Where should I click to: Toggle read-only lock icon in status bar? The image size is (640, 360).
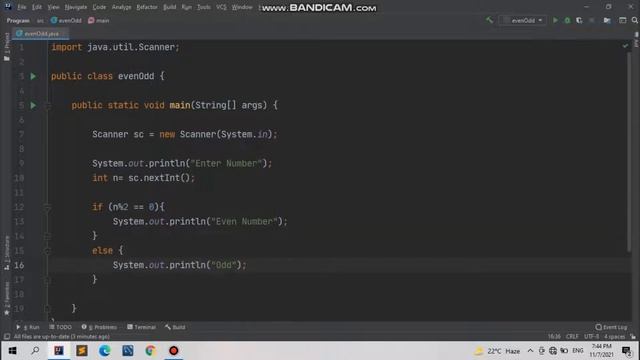[633, 337]
